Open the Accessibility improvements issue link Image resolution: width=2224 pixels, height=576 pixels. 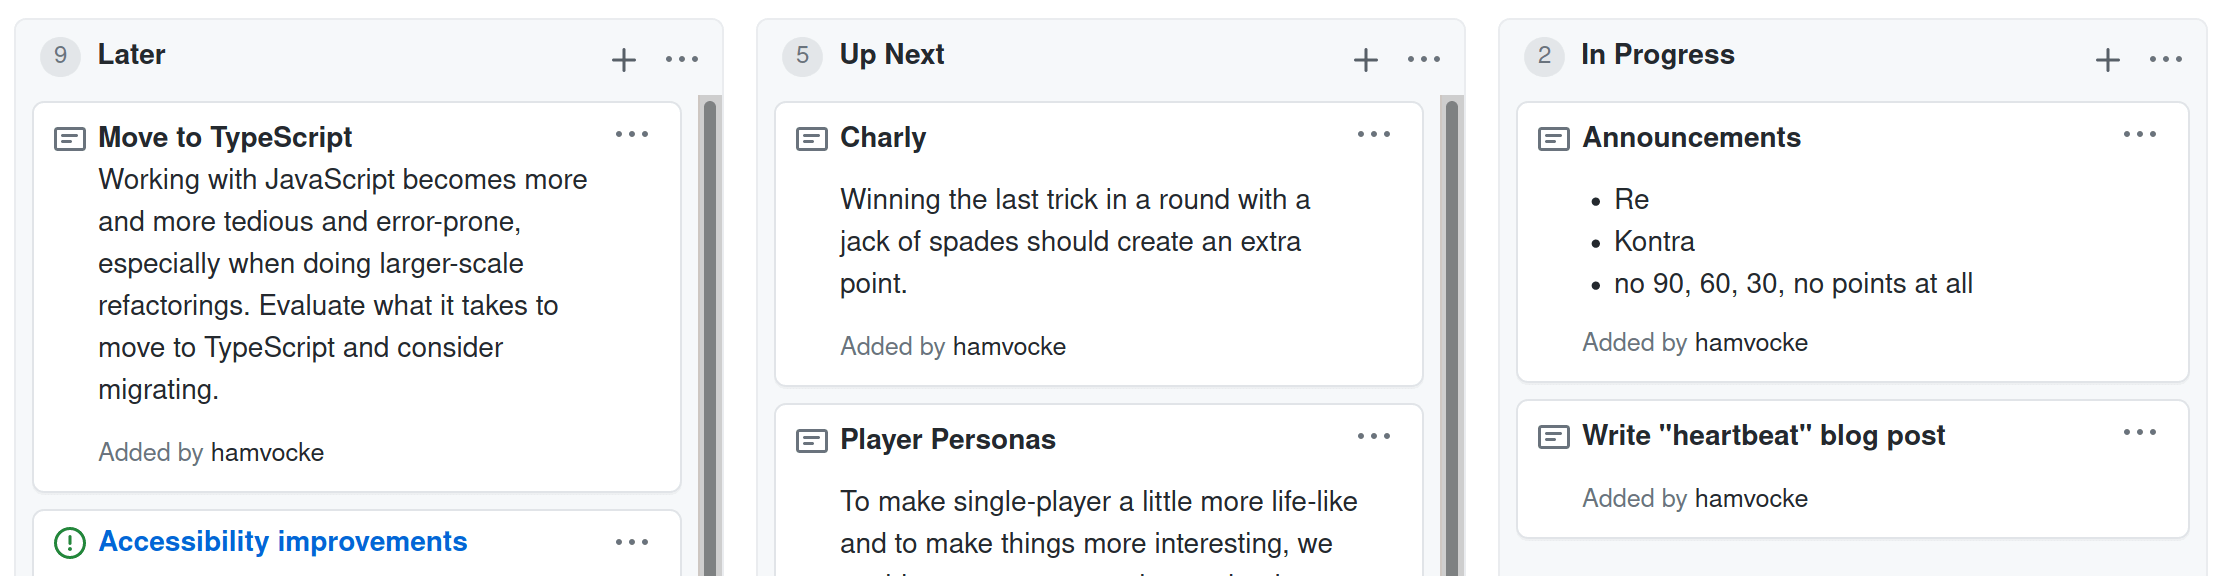coord(283,542)
